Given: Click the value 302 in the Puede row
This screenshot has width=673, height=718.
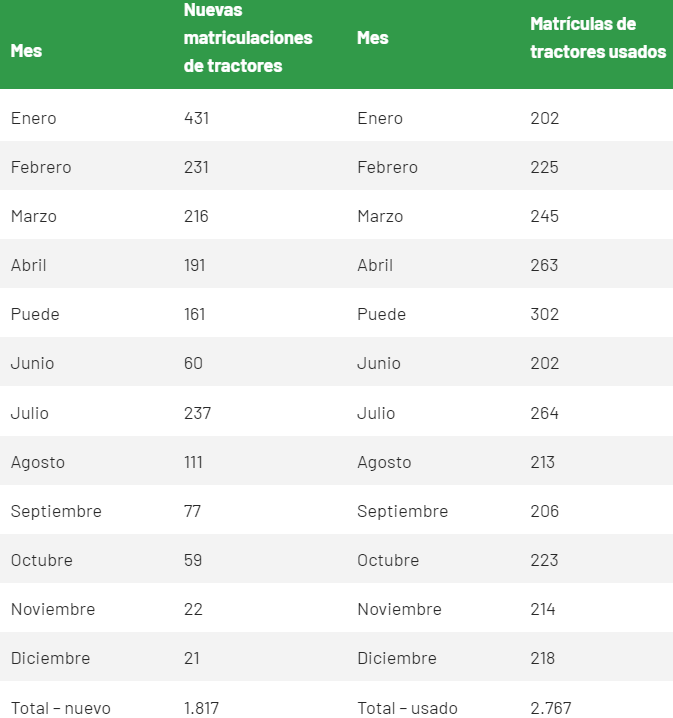Looking at the screenshot, I should (x=544, y=314).
